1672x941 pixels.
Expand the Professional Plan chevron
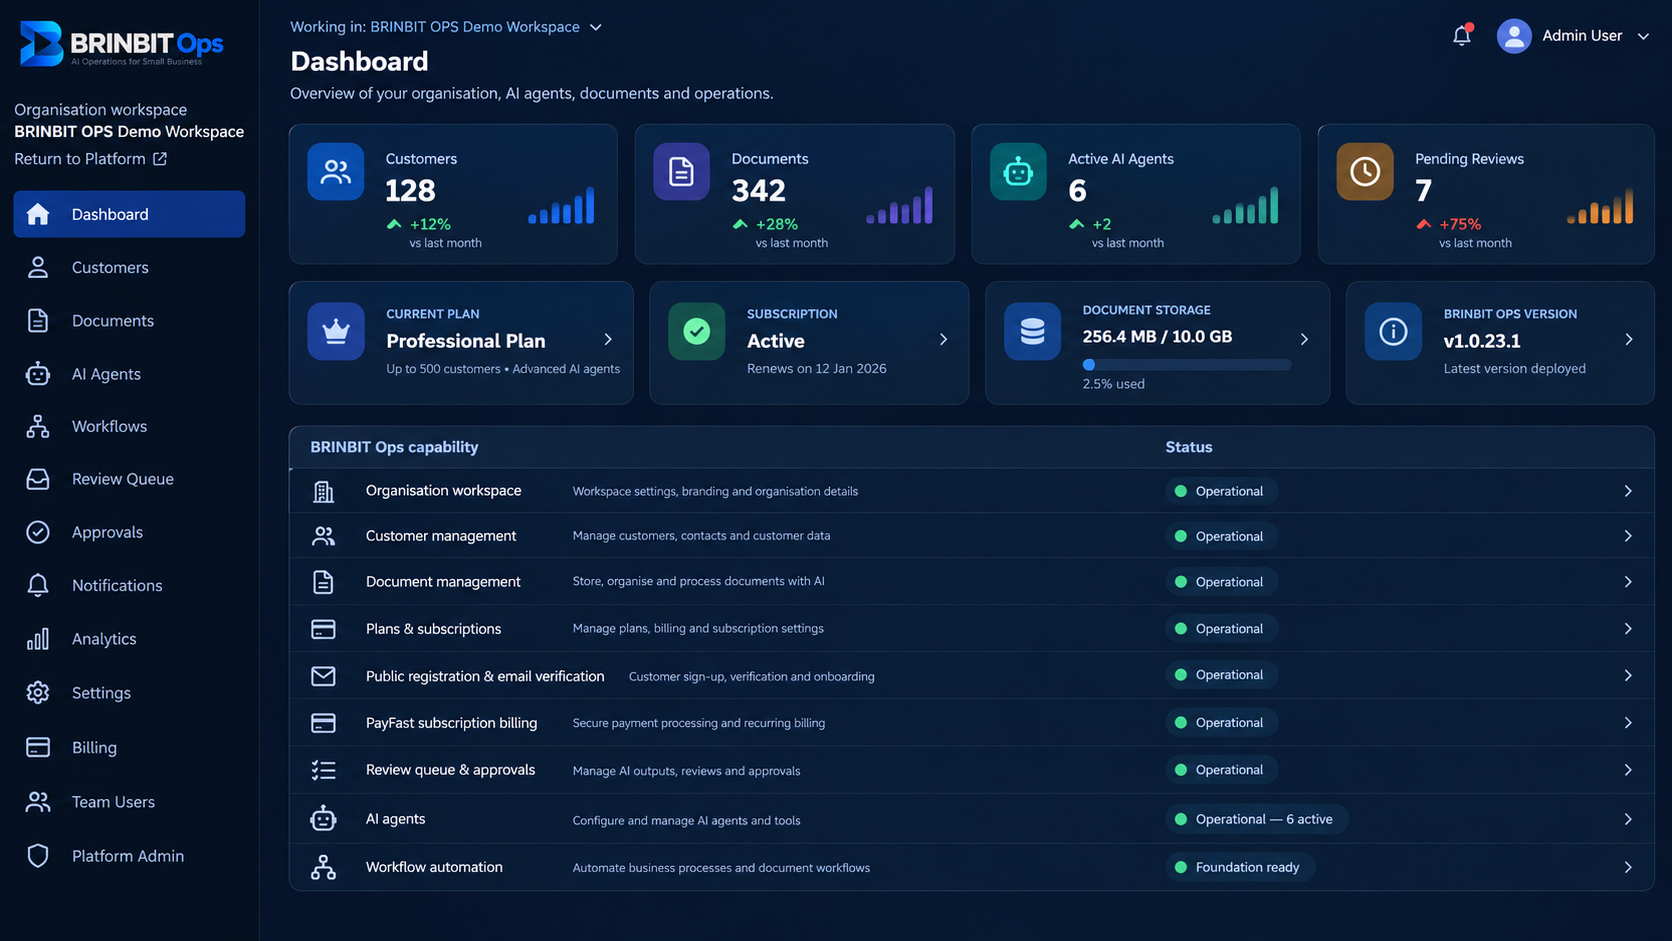[608, 339]
